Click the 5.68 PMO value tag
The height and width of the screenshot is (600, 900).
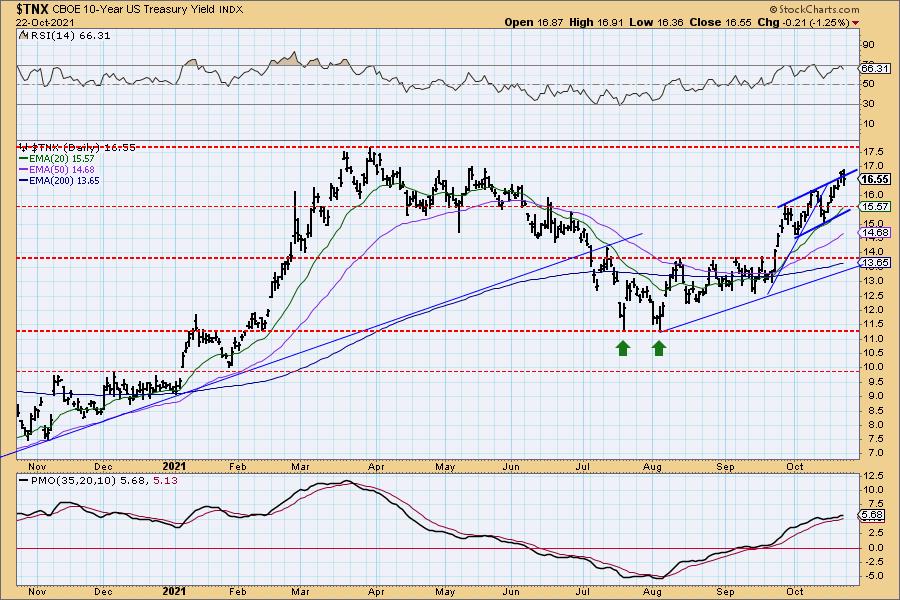pyautogui.click(x=872, y=515)
